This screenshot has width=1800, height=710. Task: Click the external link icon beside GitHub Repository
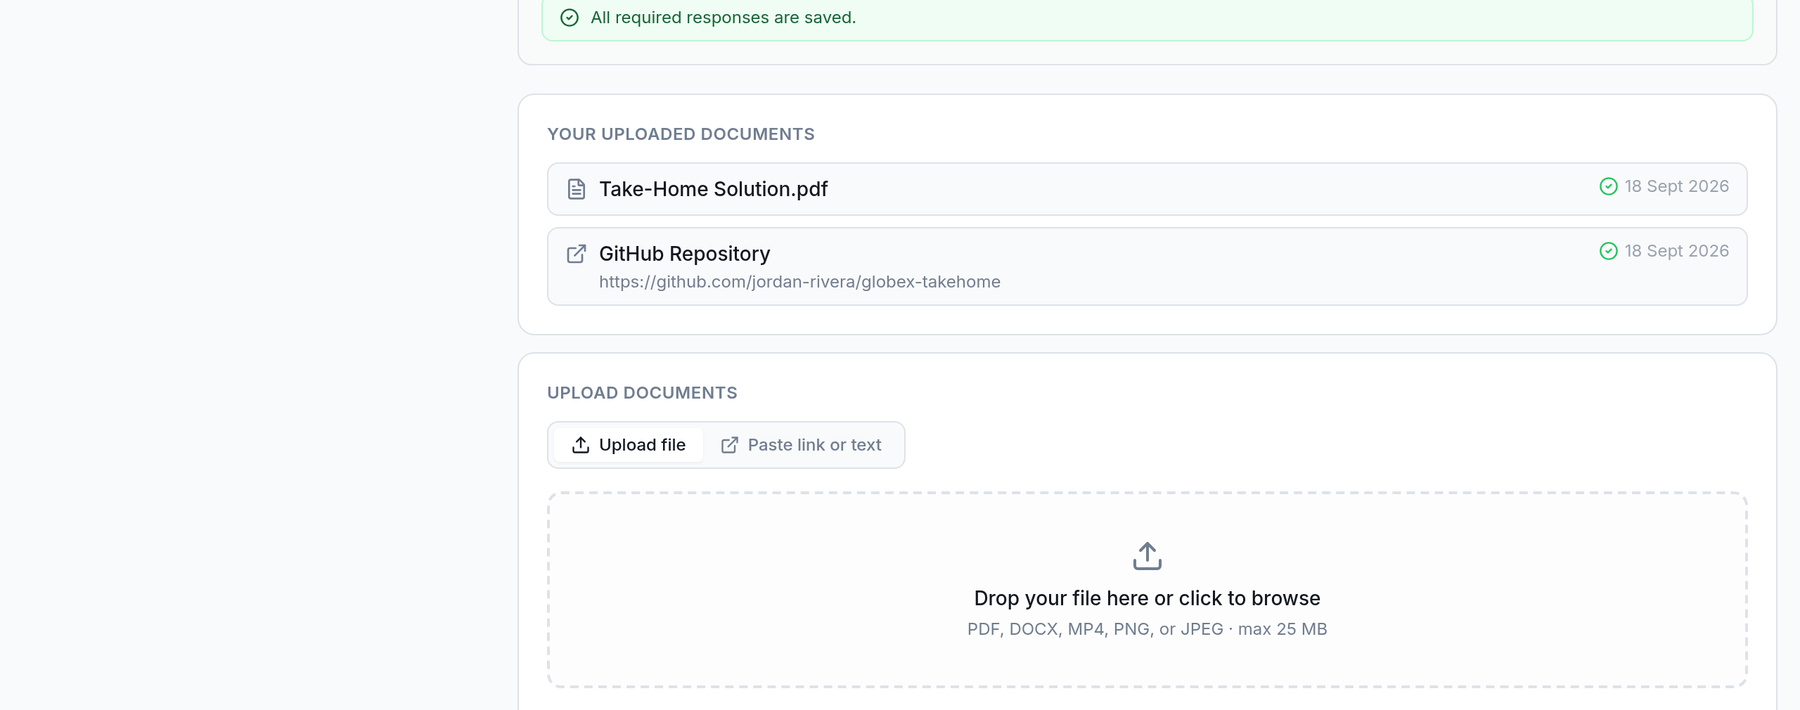click(x=576, y=254)
